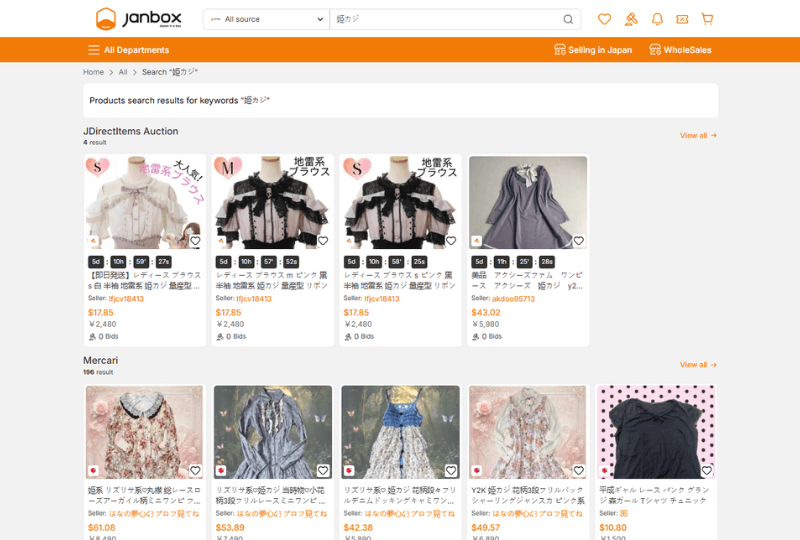
Task: Open the shopping cart icon
Action: point(707,19)
